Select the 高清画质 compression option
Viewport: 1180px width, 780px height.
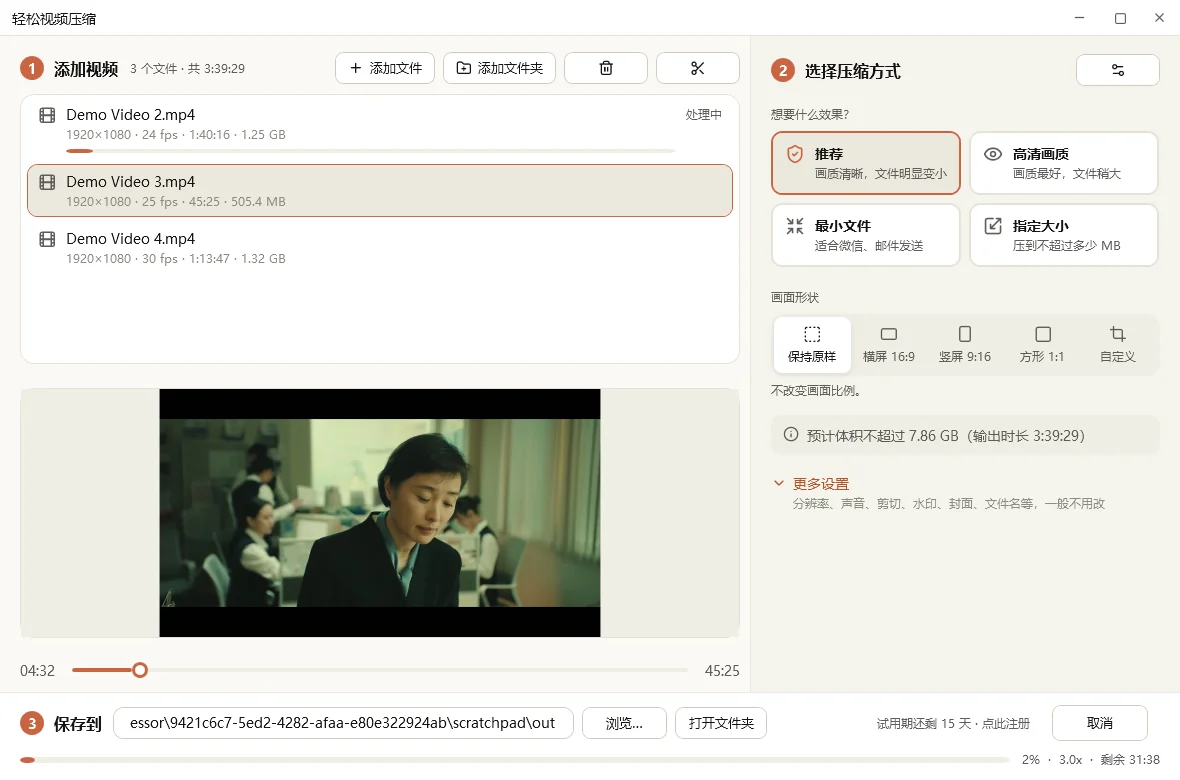click(x=1063, y=163)
